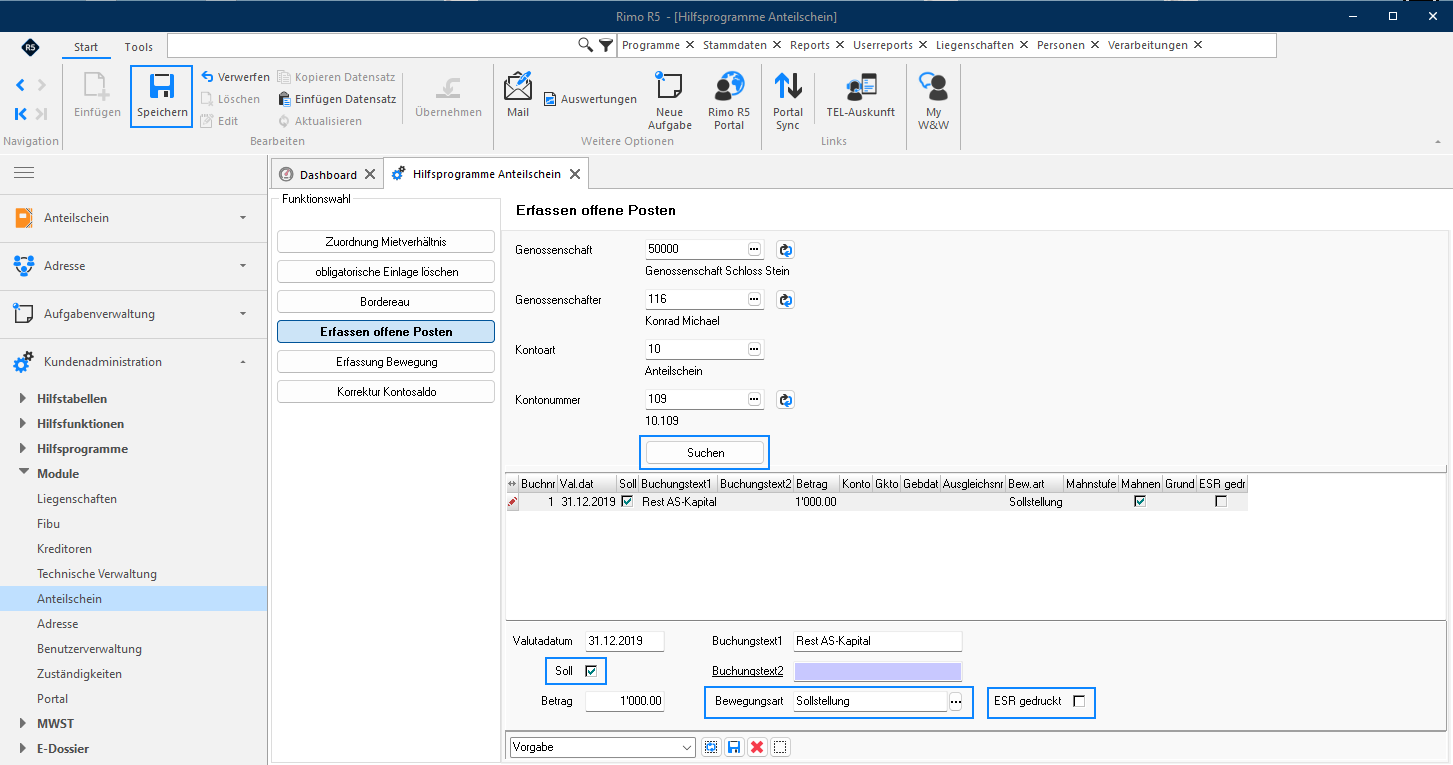The width and height of the screenshot is (1453, 765).
Task: Start Portal Sync from the ribbon
Action: (788, 86)
